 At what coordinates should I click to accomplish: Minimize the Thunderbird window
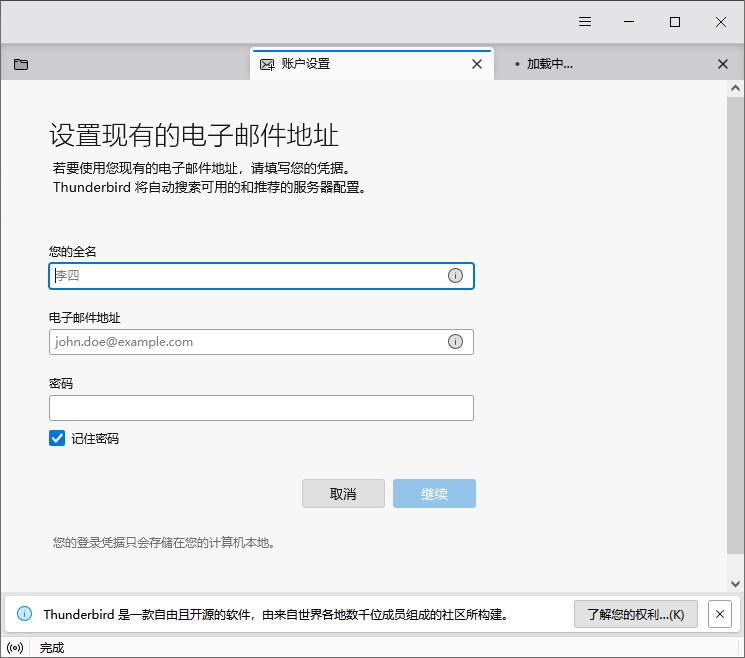pos(629,22)
